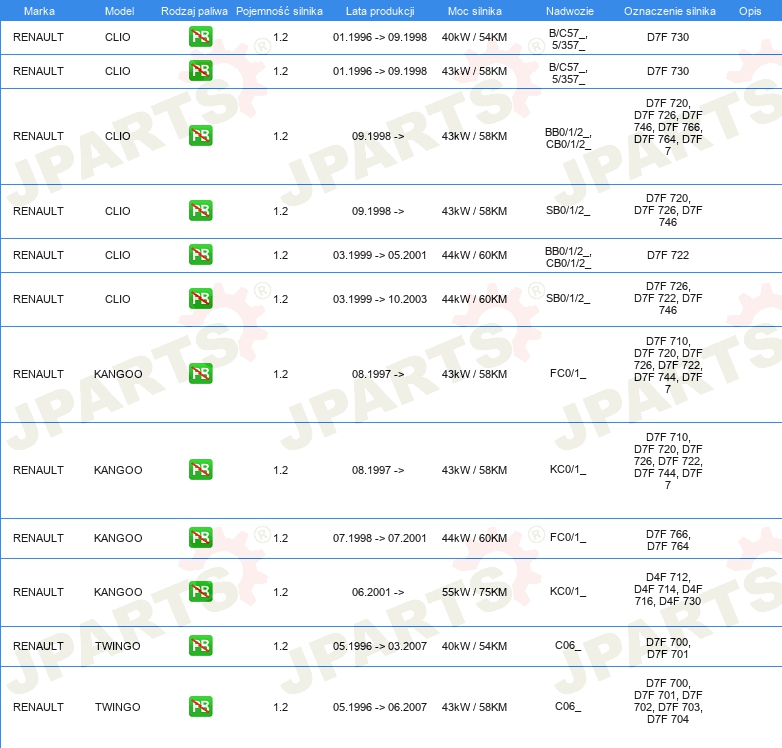Click SB0/1/2_ body in the 44kW/60KM row
This screenshot has height=748, width=782.
[568, 298]
